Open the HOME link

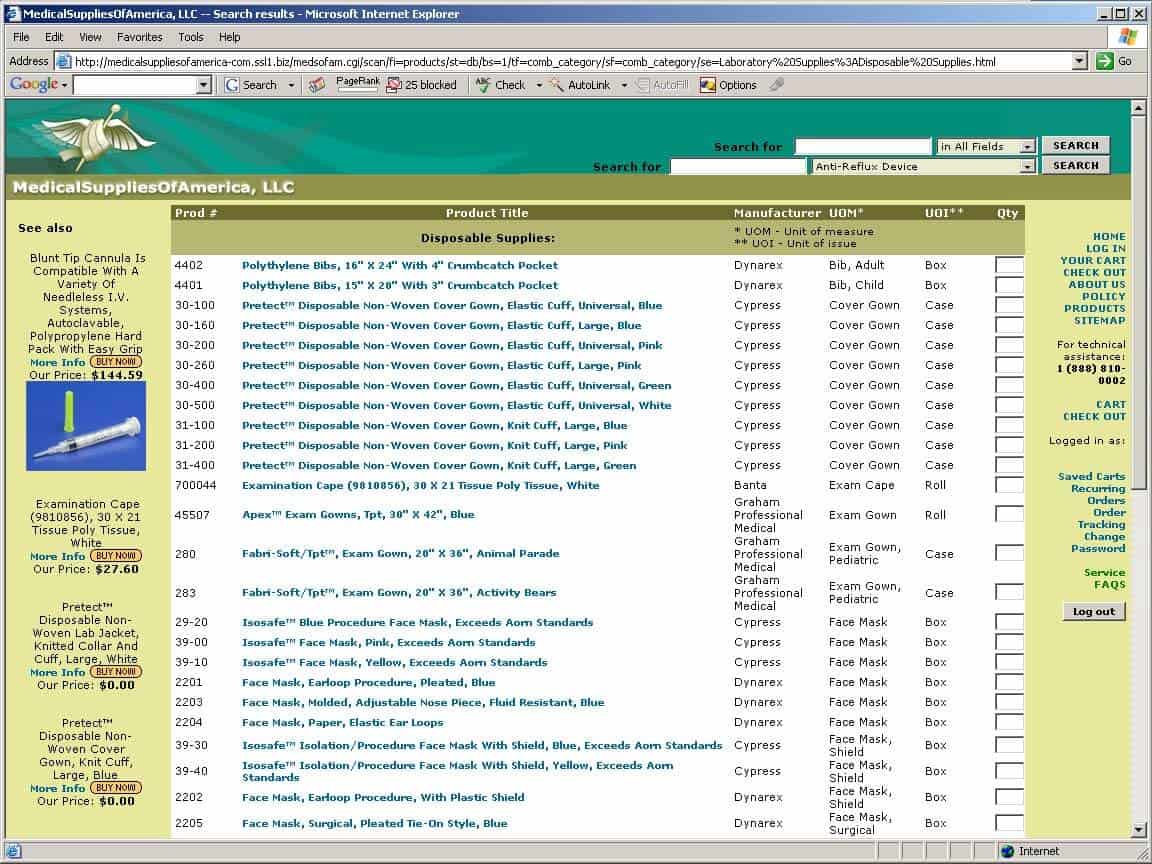coord(1109,237)
